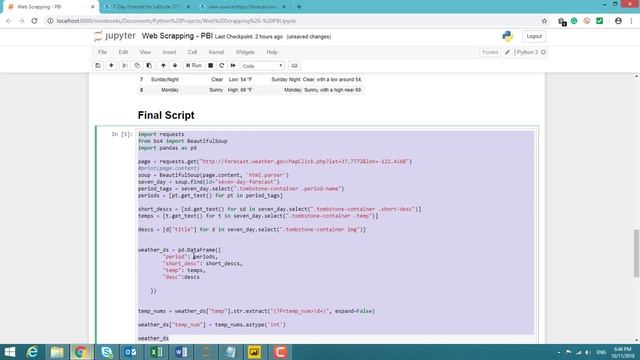Open the File menu
Screen dimensions: 640x360
tap(102, 52)
